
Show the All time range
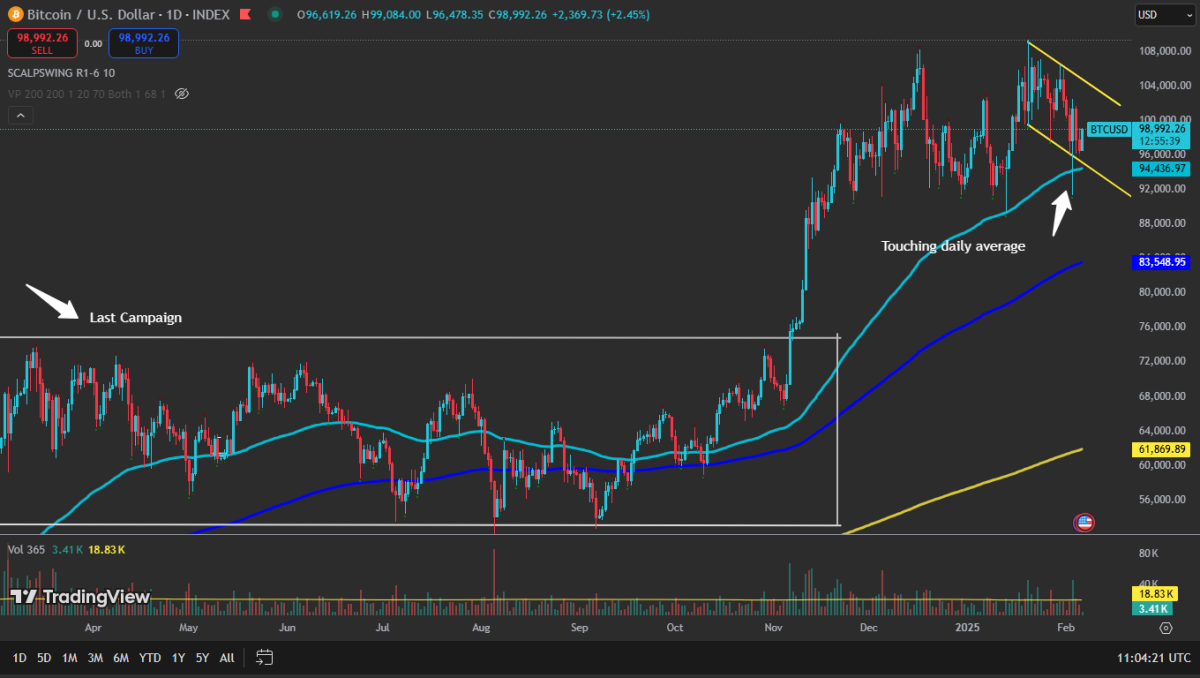click(227, 657)
